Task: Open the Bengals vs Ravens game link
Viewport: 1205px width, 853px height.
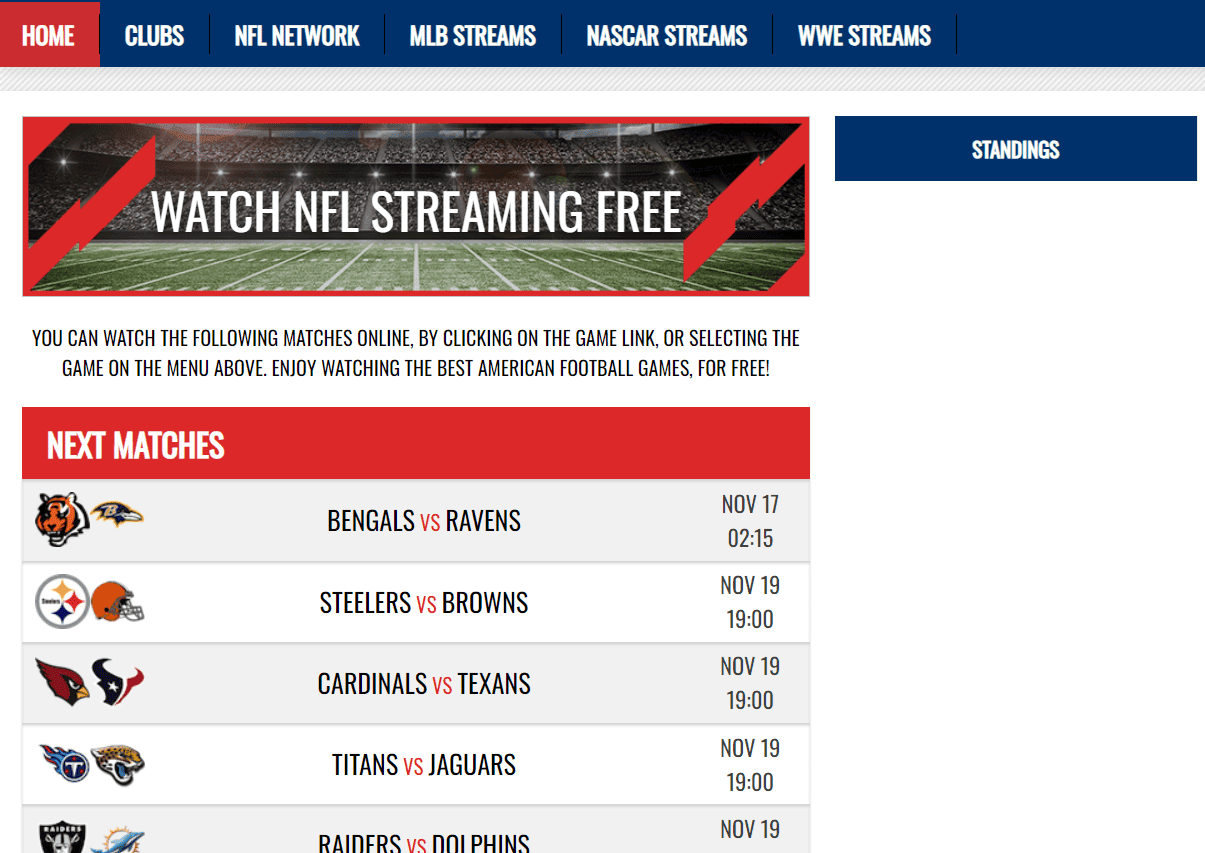Action: pos(424,521)
